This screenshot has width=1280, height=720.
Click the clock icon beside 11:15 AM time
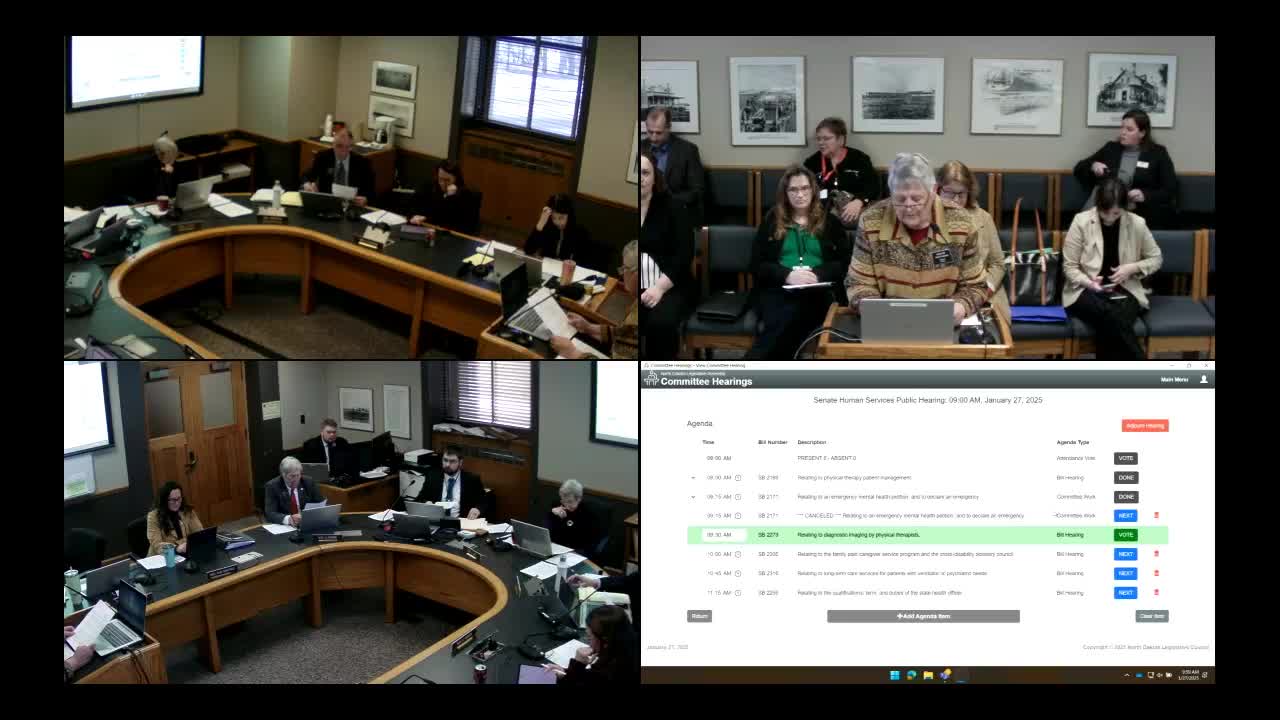(738, 592)
